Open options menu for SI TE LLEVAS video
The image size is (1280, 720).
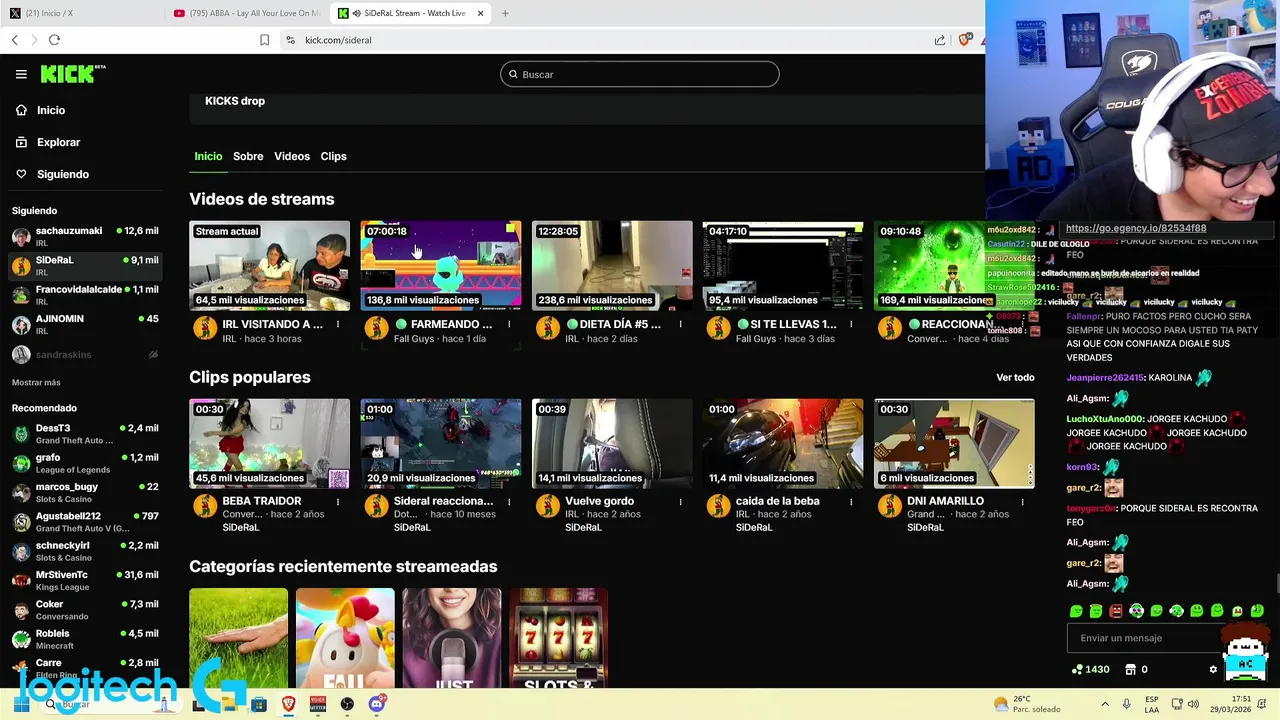pos(851,324)
